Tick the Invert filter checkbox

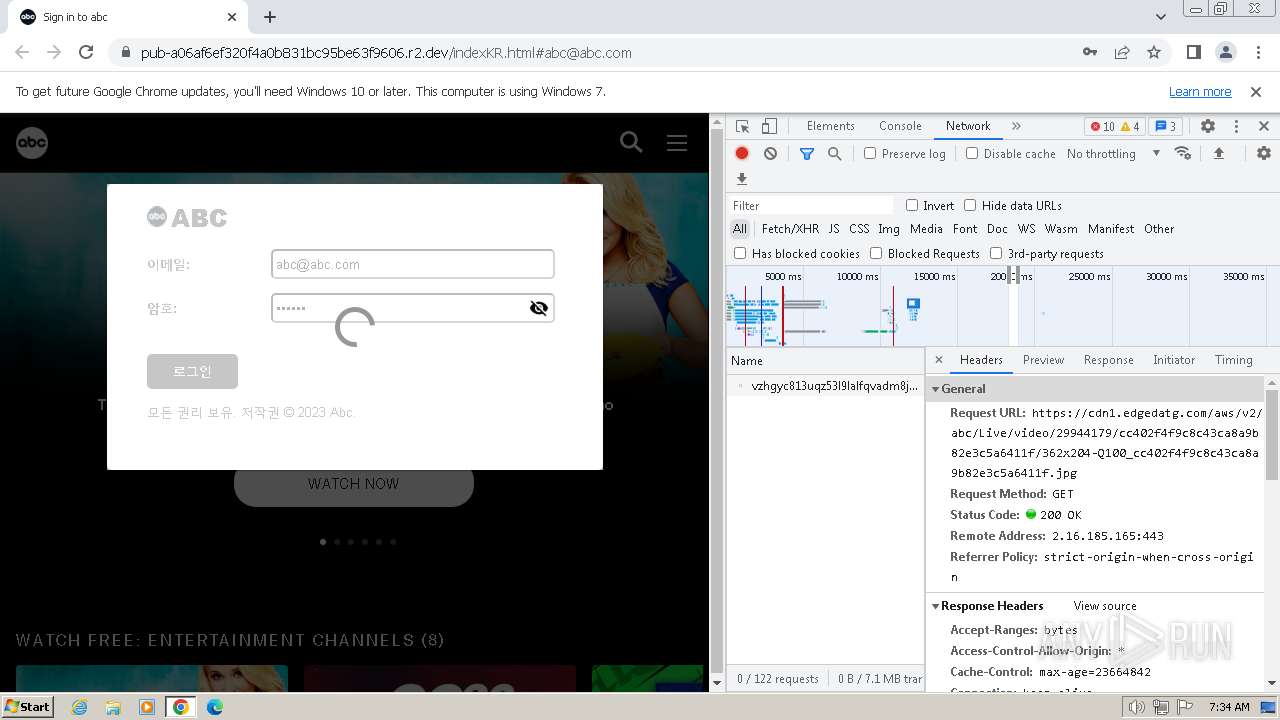(912, 205)
